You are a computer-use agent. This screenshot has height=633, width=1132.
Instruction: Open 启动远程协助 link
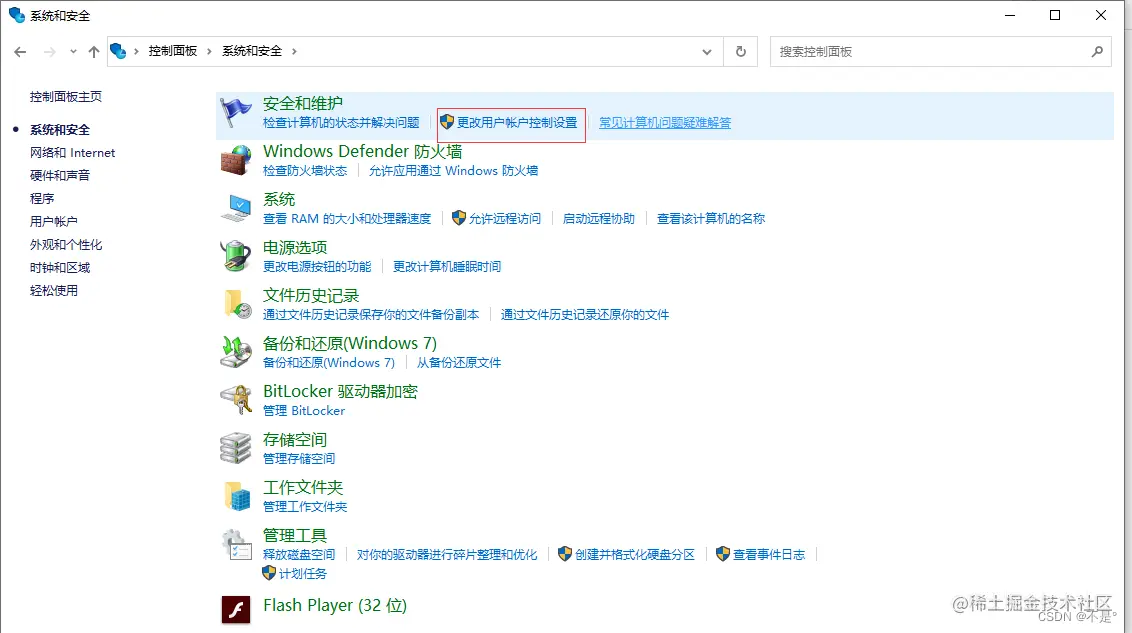pos(598,219)
